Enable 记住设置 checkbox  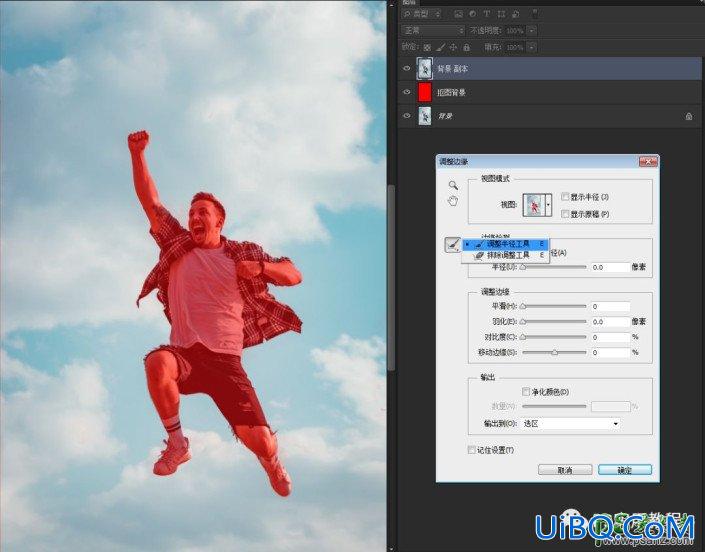click(x=472, y=450)
